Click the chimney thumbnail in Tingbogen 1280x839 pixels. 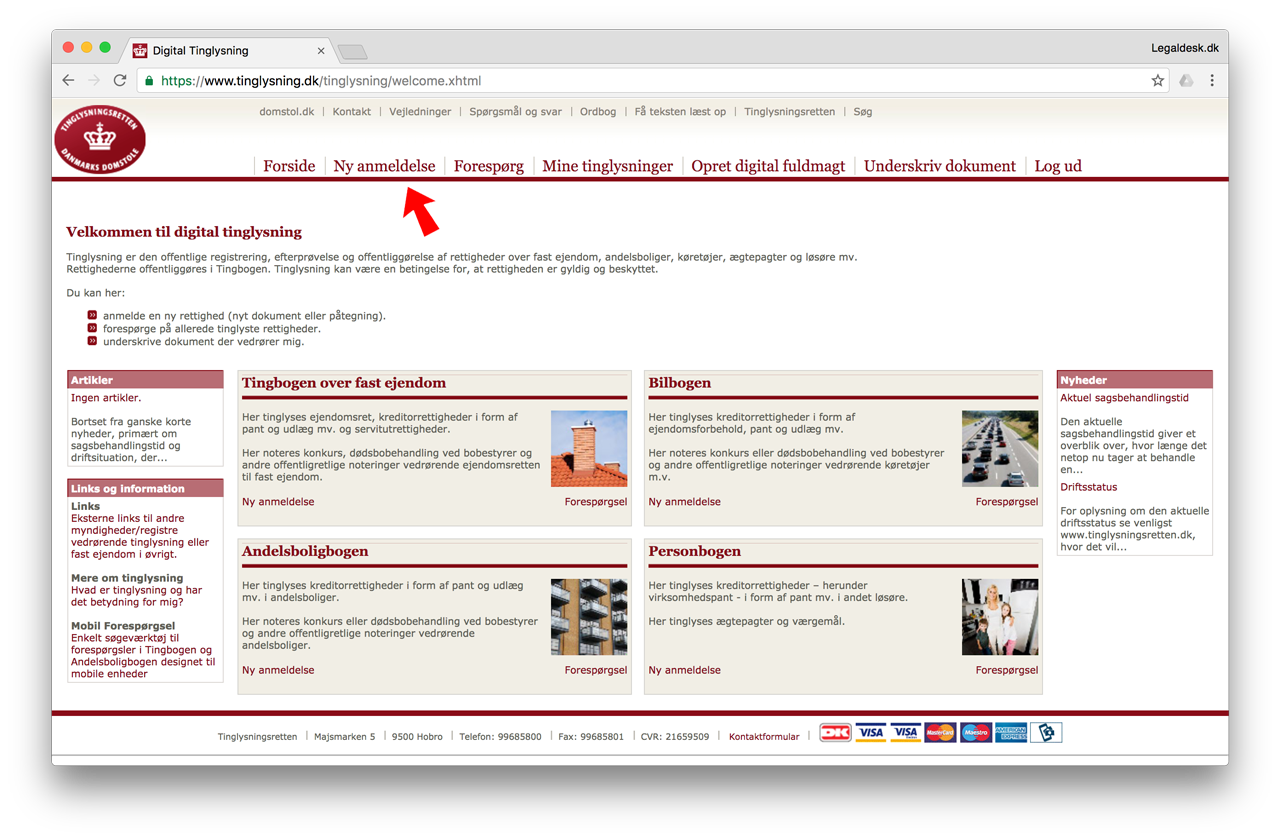589,448
